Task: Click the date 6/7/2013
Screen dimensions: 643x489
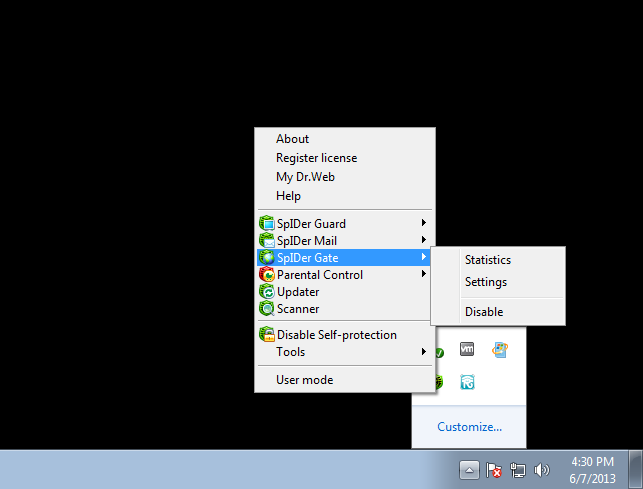Action: (x=593, y=479)
